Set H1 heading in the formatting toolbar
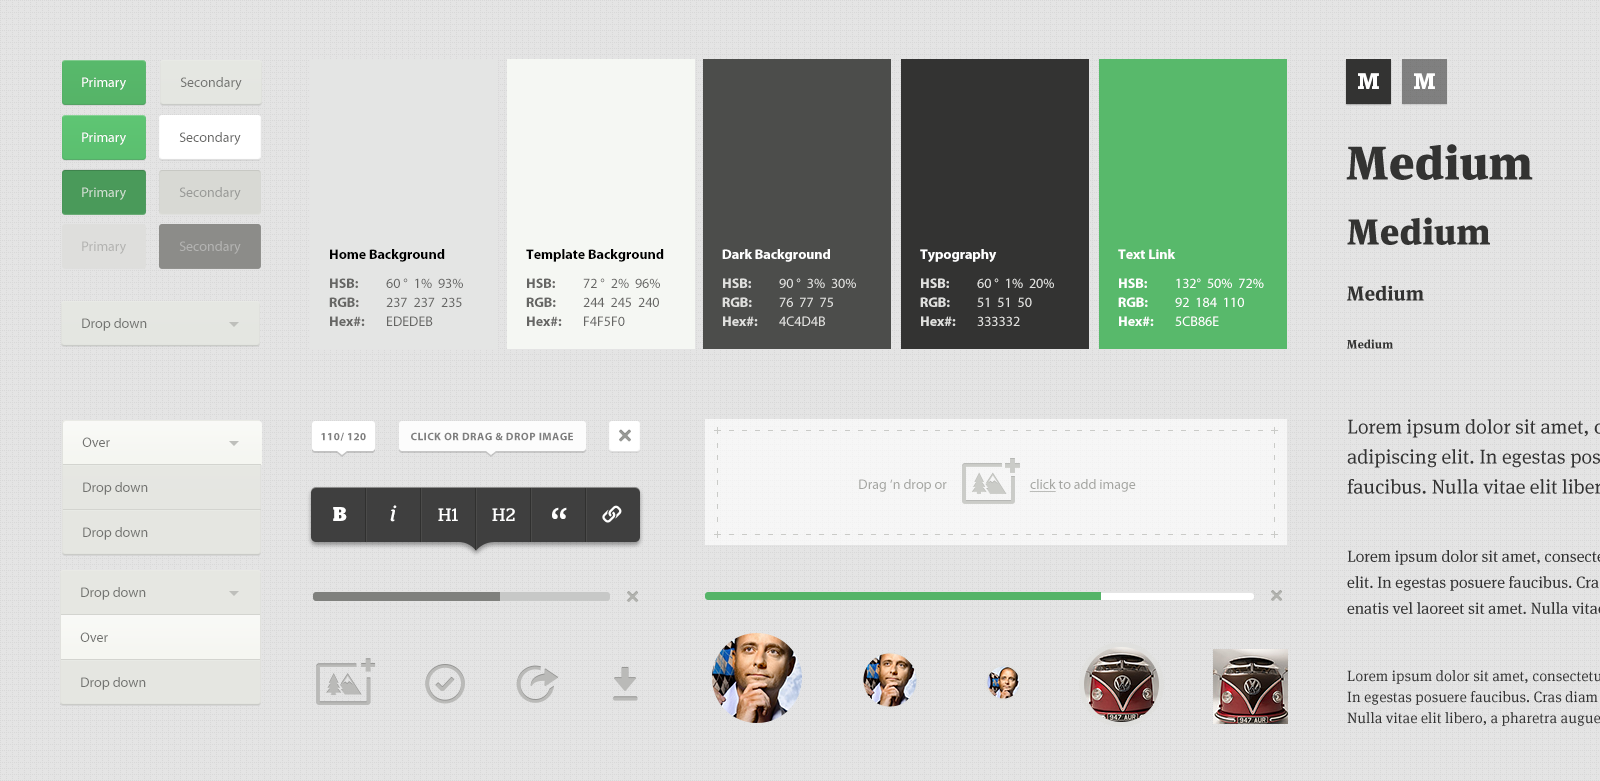 448,514
